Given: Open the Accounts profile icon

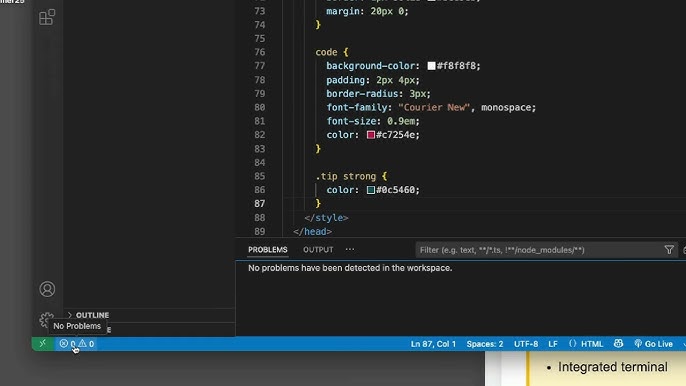Looking at the screenshot, I should click(x=47, y=289).
